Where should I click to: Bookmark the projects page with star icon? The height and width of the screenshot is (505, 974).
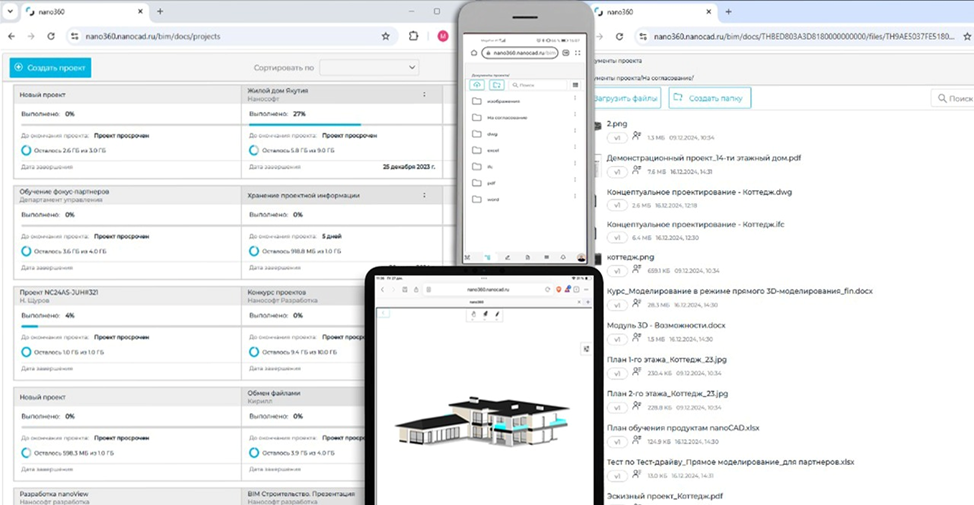[386, 36]
